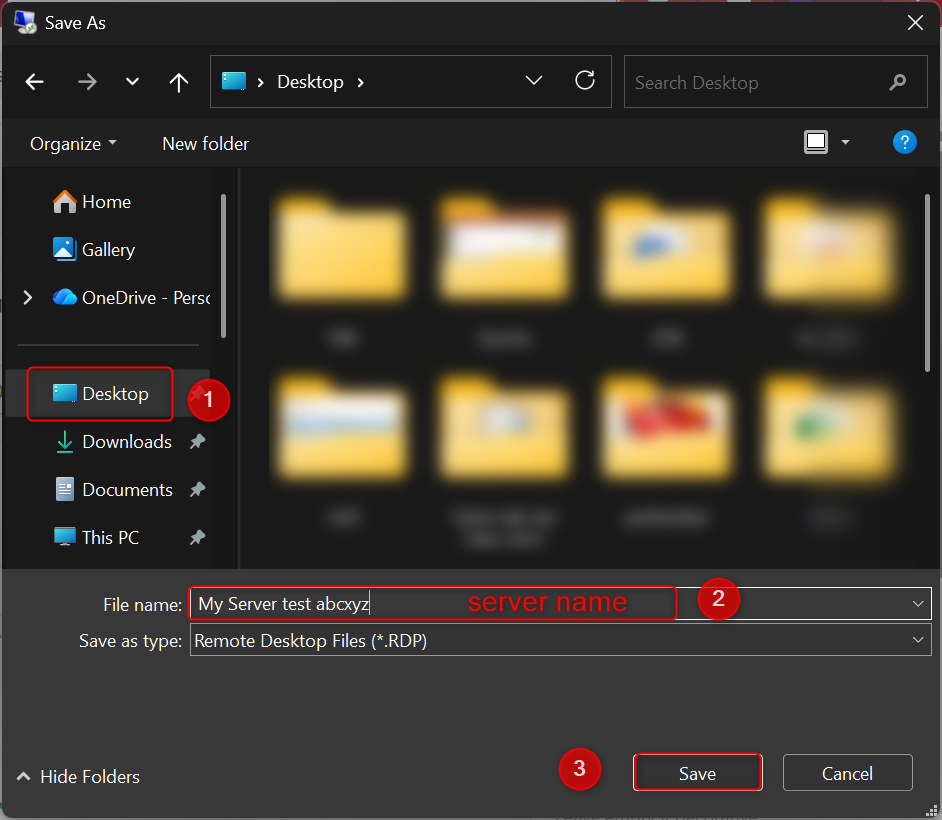
Task: Click the search magnifier icon
Action: pyautogui.click(x=898, y=83)
